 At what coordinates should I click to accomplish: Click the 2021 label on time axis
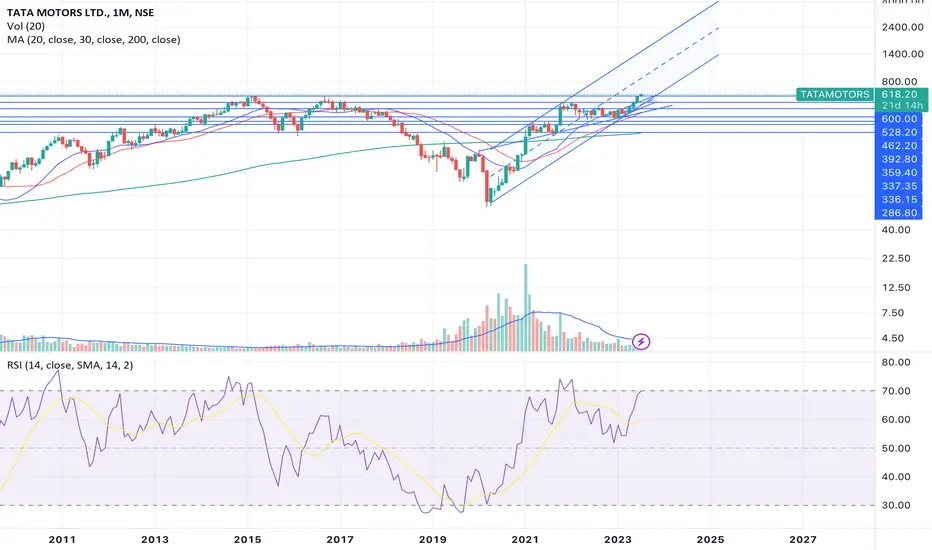525,540
